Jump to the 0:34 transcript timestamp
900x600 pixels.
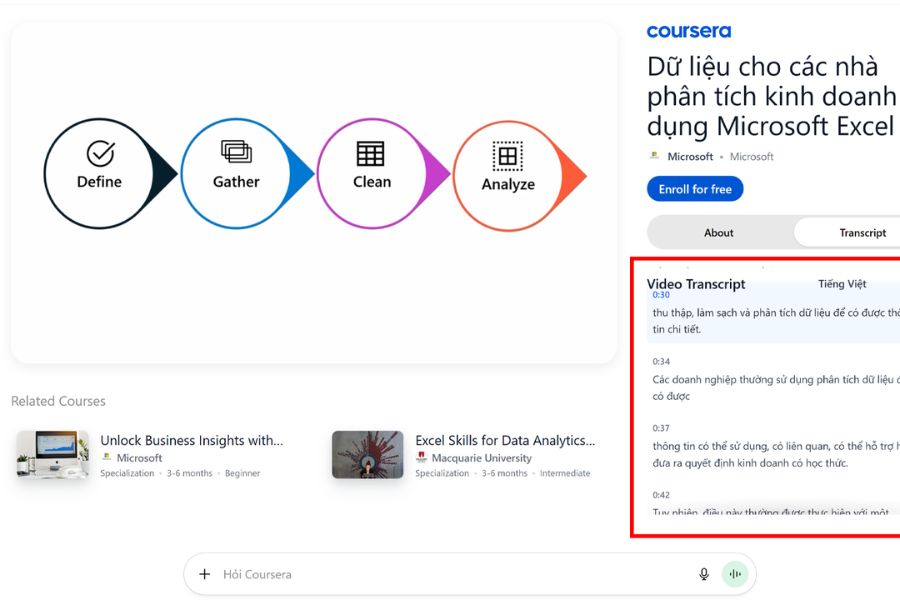coord(661,361)
